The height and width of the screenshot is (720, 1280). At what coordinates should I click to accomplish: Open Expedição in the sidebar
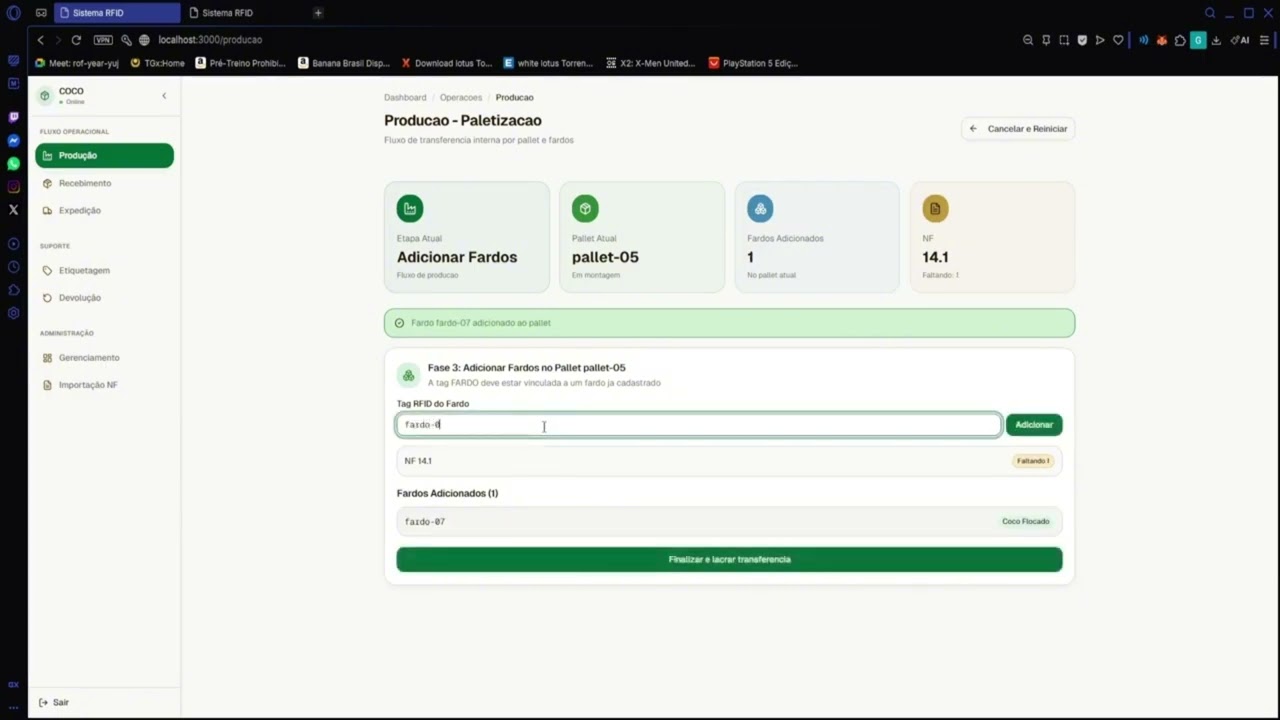click(x=104, y=210)
